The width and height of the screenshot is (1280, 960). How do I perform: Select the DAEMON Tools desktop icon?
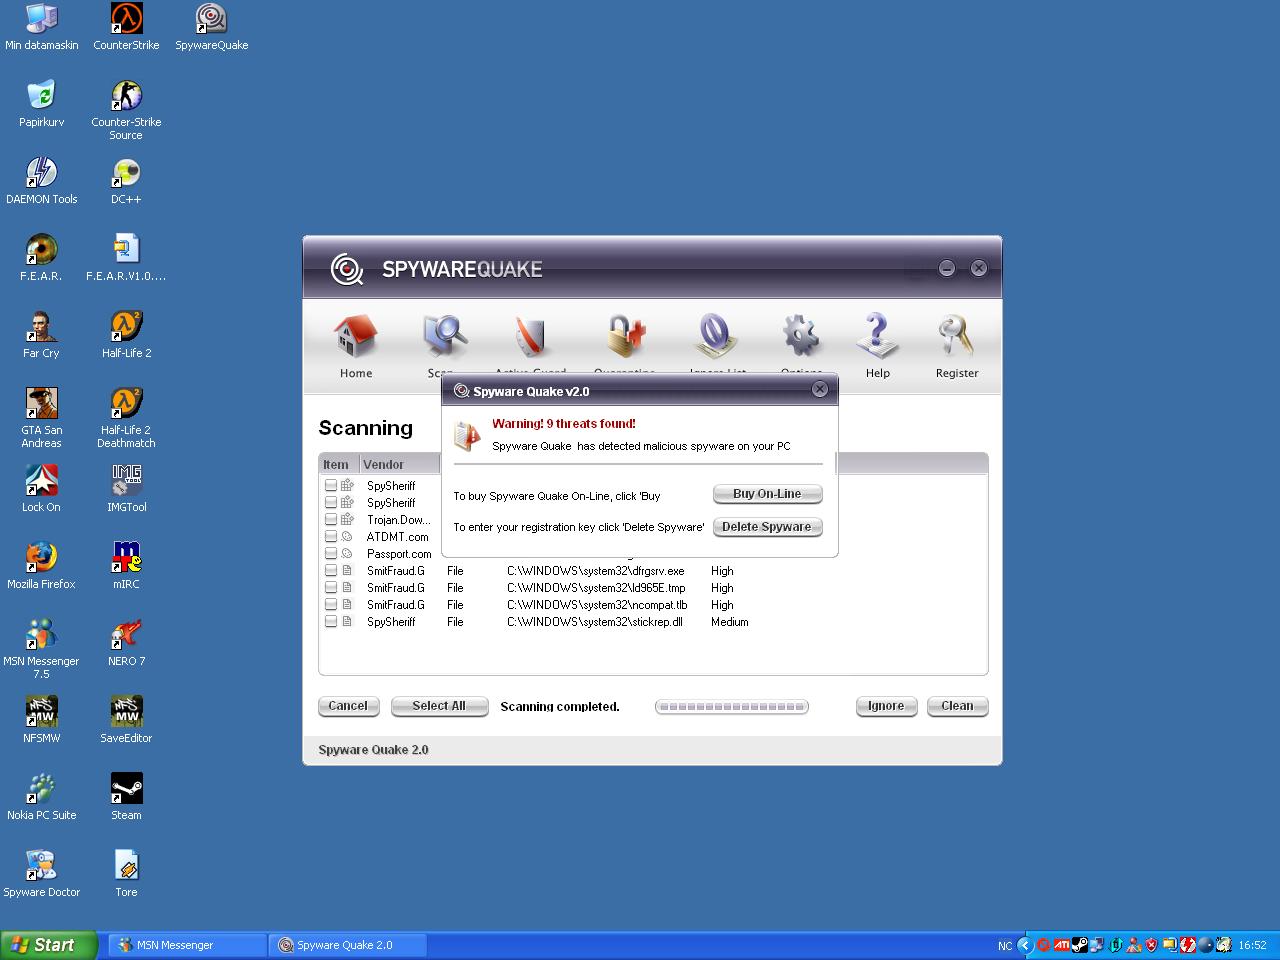[x=41, y=181]
